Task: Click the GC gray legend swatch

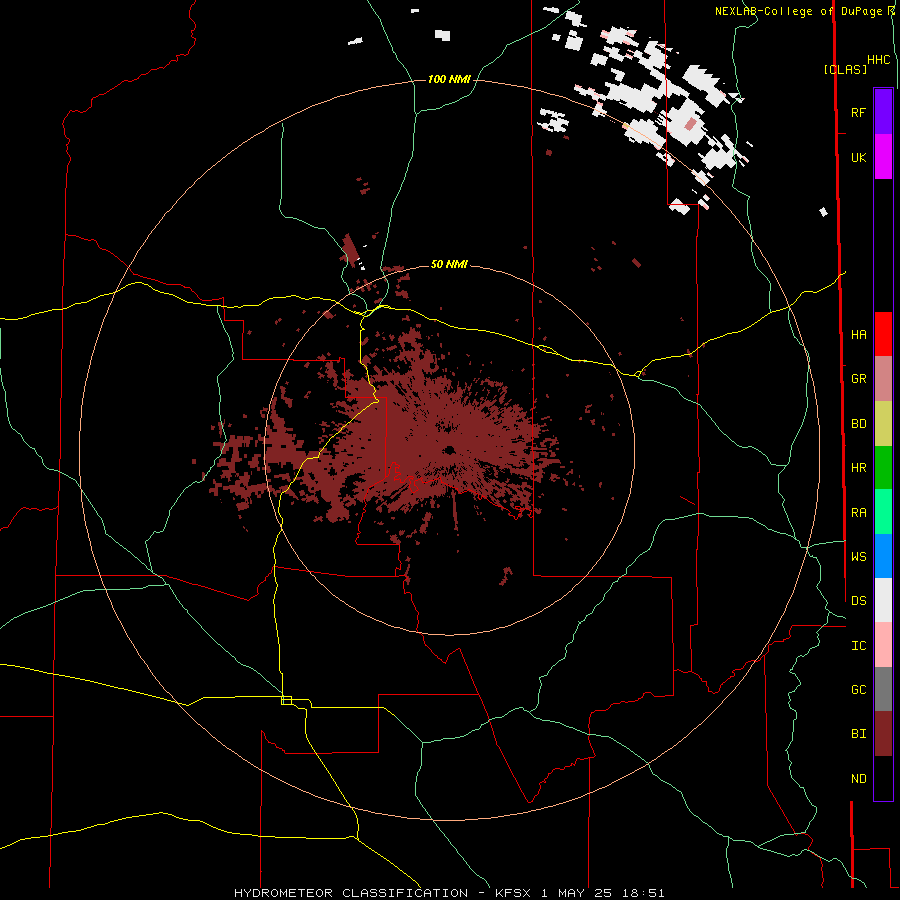Action: coord(883,689)
